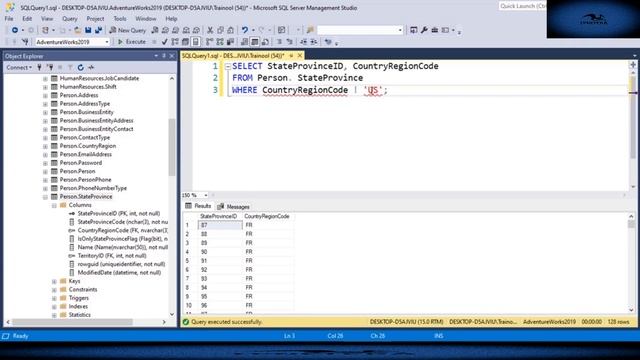640x360 pixels.
Task: Collapse the Columns folder node
Action: click(x=54, y=205)
